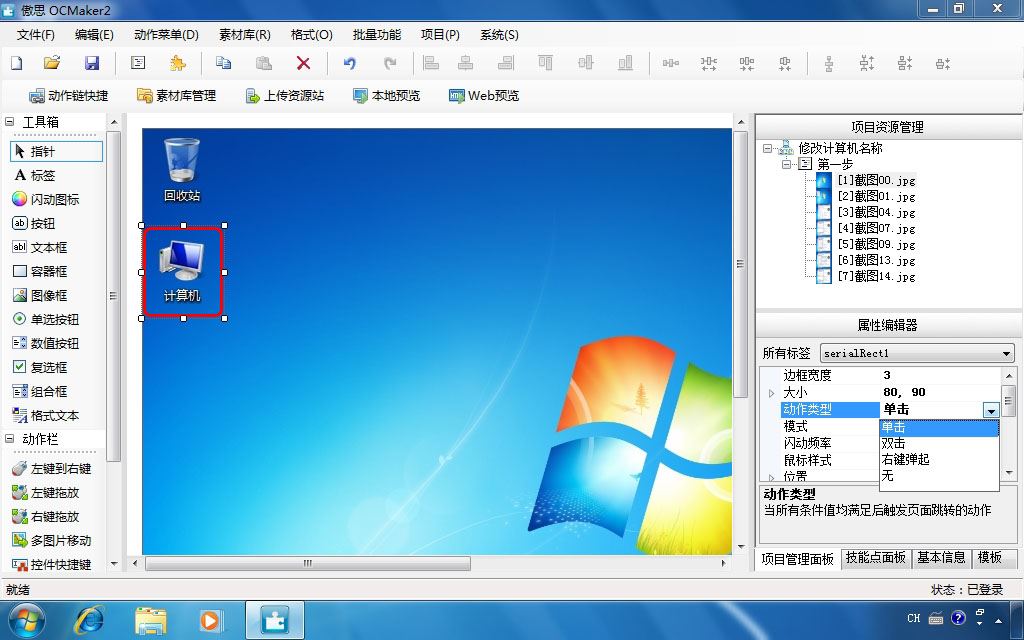Viewport: 1024px width, 640px height.
Task: Select the 单选按钮 radio button tool
Action: 46,319
